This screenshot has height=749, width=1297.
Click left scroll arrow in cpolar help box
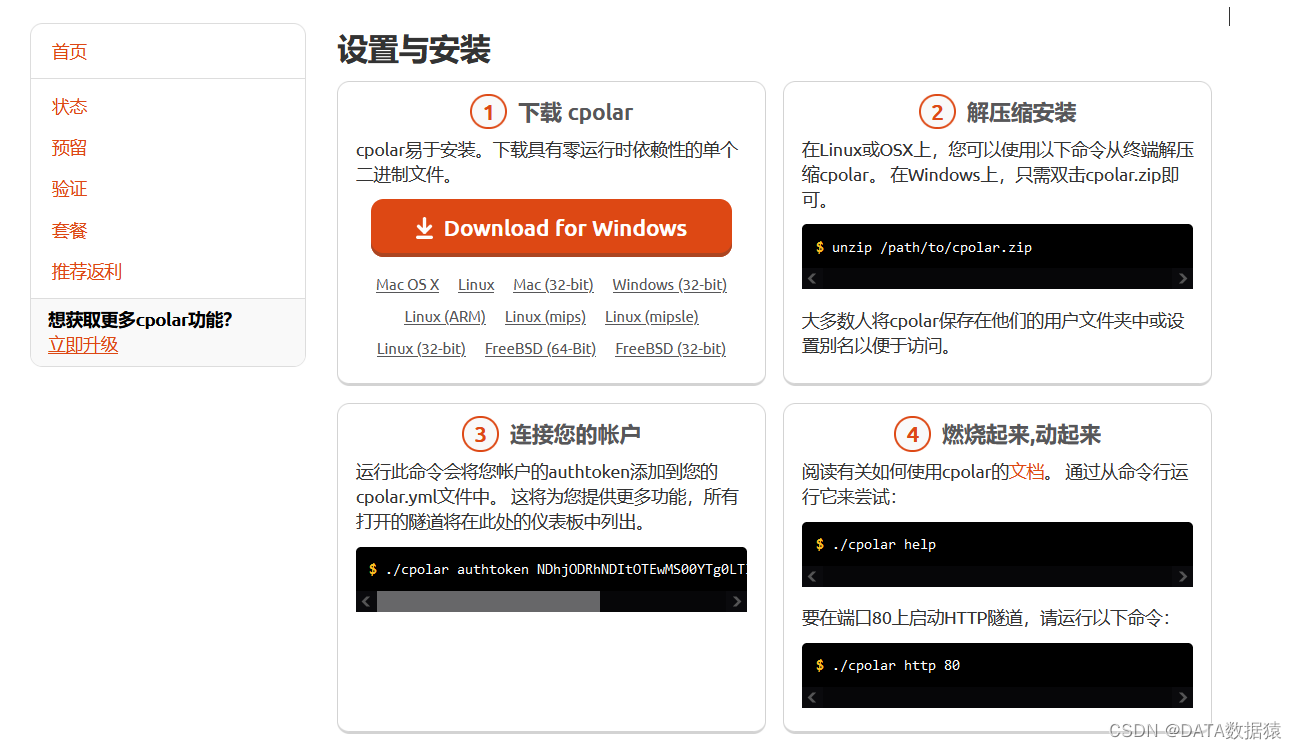tap(812, 577)
